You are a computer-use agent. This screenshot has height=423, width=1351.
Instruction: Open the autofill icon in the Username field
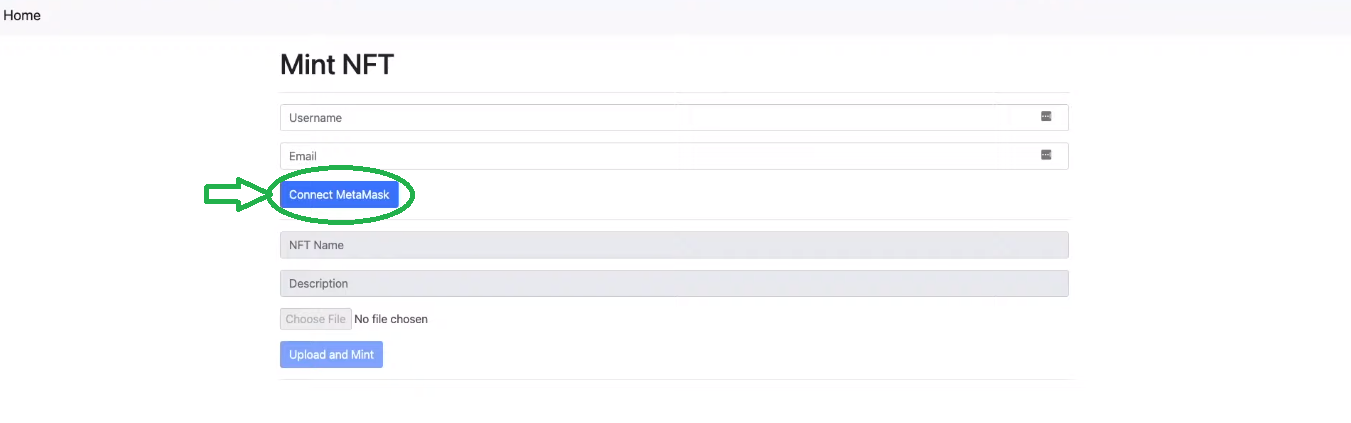coord(1046,117)
